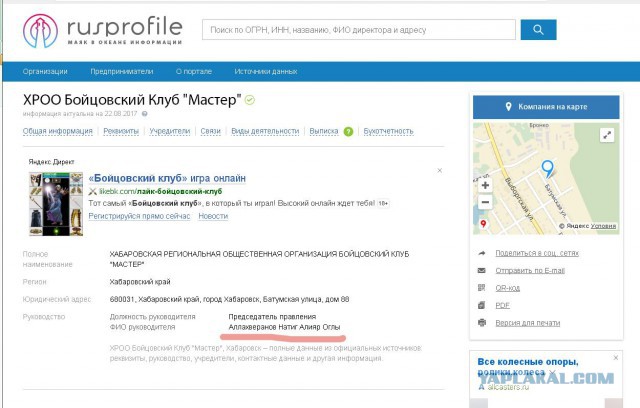Click the red marker icon on map
This screenshot has height=408, width=640.
tap(484, 224)
